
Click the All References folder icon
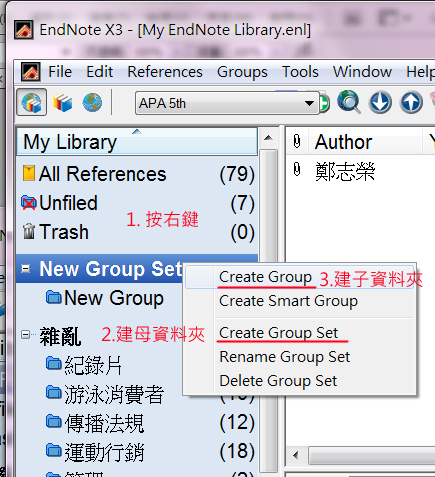pyautogui.click(x=29, y=173)
